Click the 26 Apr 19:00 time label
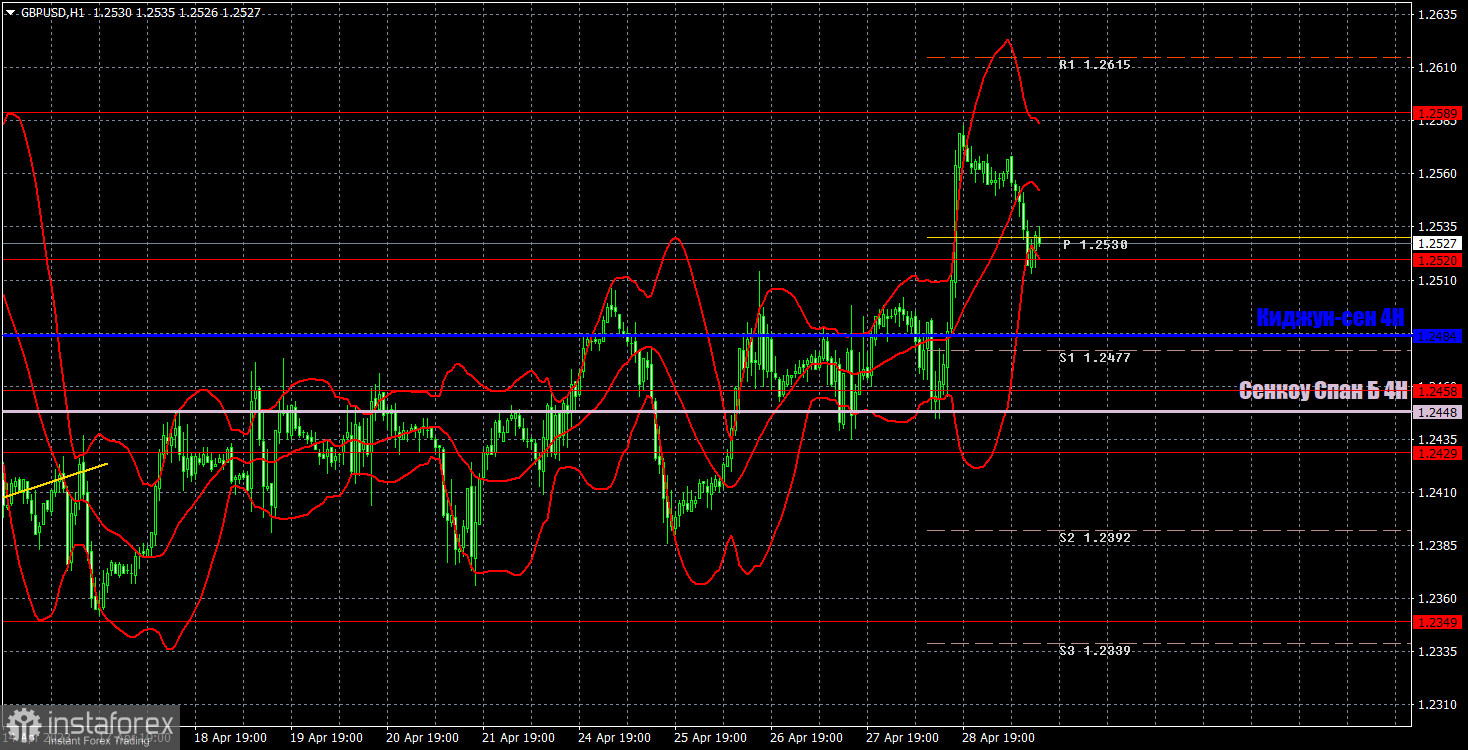The image size is (1468, 750). click(809, 738)
